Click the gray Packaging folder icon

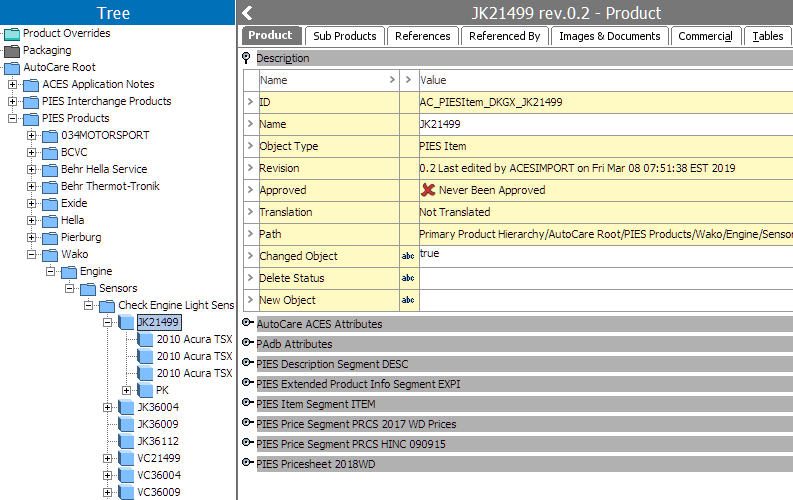pos(12,50)
